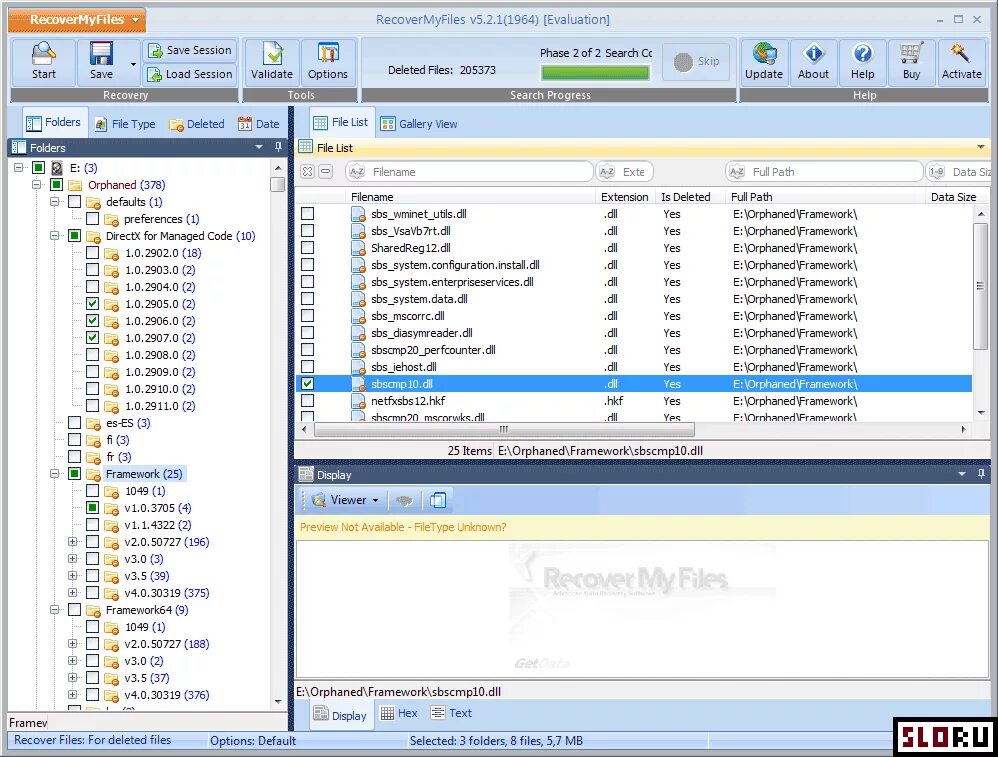
Task: Click the E: drive icon in tree
Action: click(57, 168)
